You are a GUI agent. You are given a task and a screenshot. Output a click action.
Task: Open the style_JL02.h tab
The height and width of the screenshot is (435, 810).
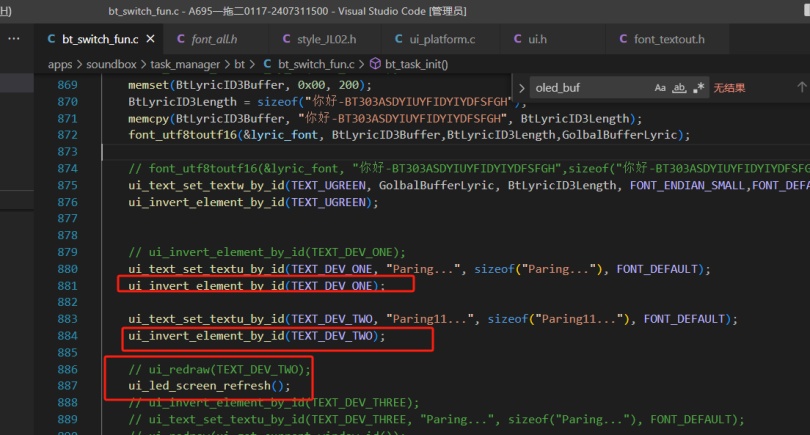tap(326, 39)
